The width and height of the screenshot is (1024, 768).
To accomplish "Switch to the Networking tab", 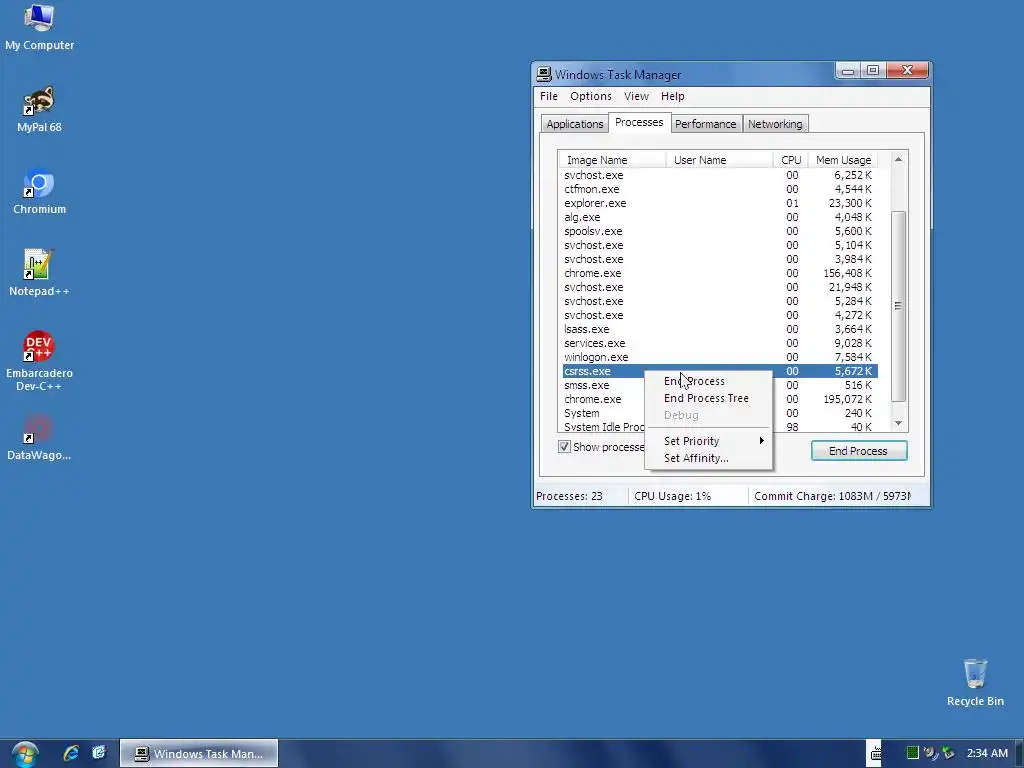I will pos(775,124).
